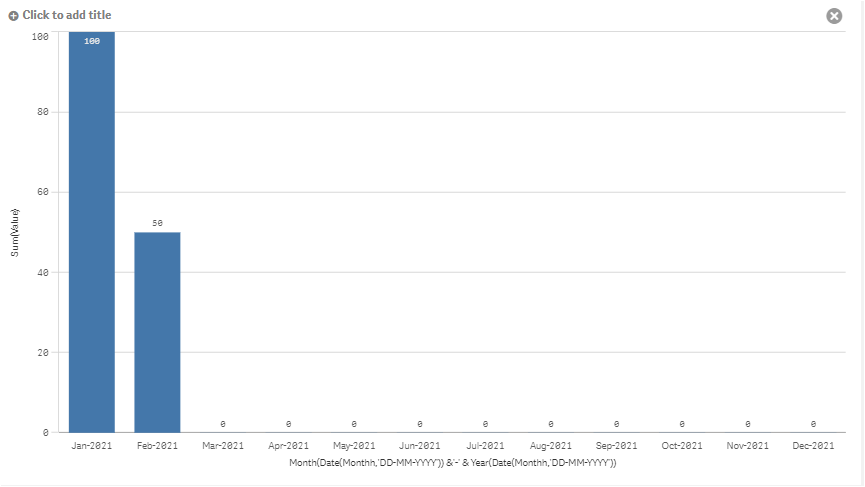
Task: Click the Jun-2021 axis label
Action: click(x=420, y=446)
